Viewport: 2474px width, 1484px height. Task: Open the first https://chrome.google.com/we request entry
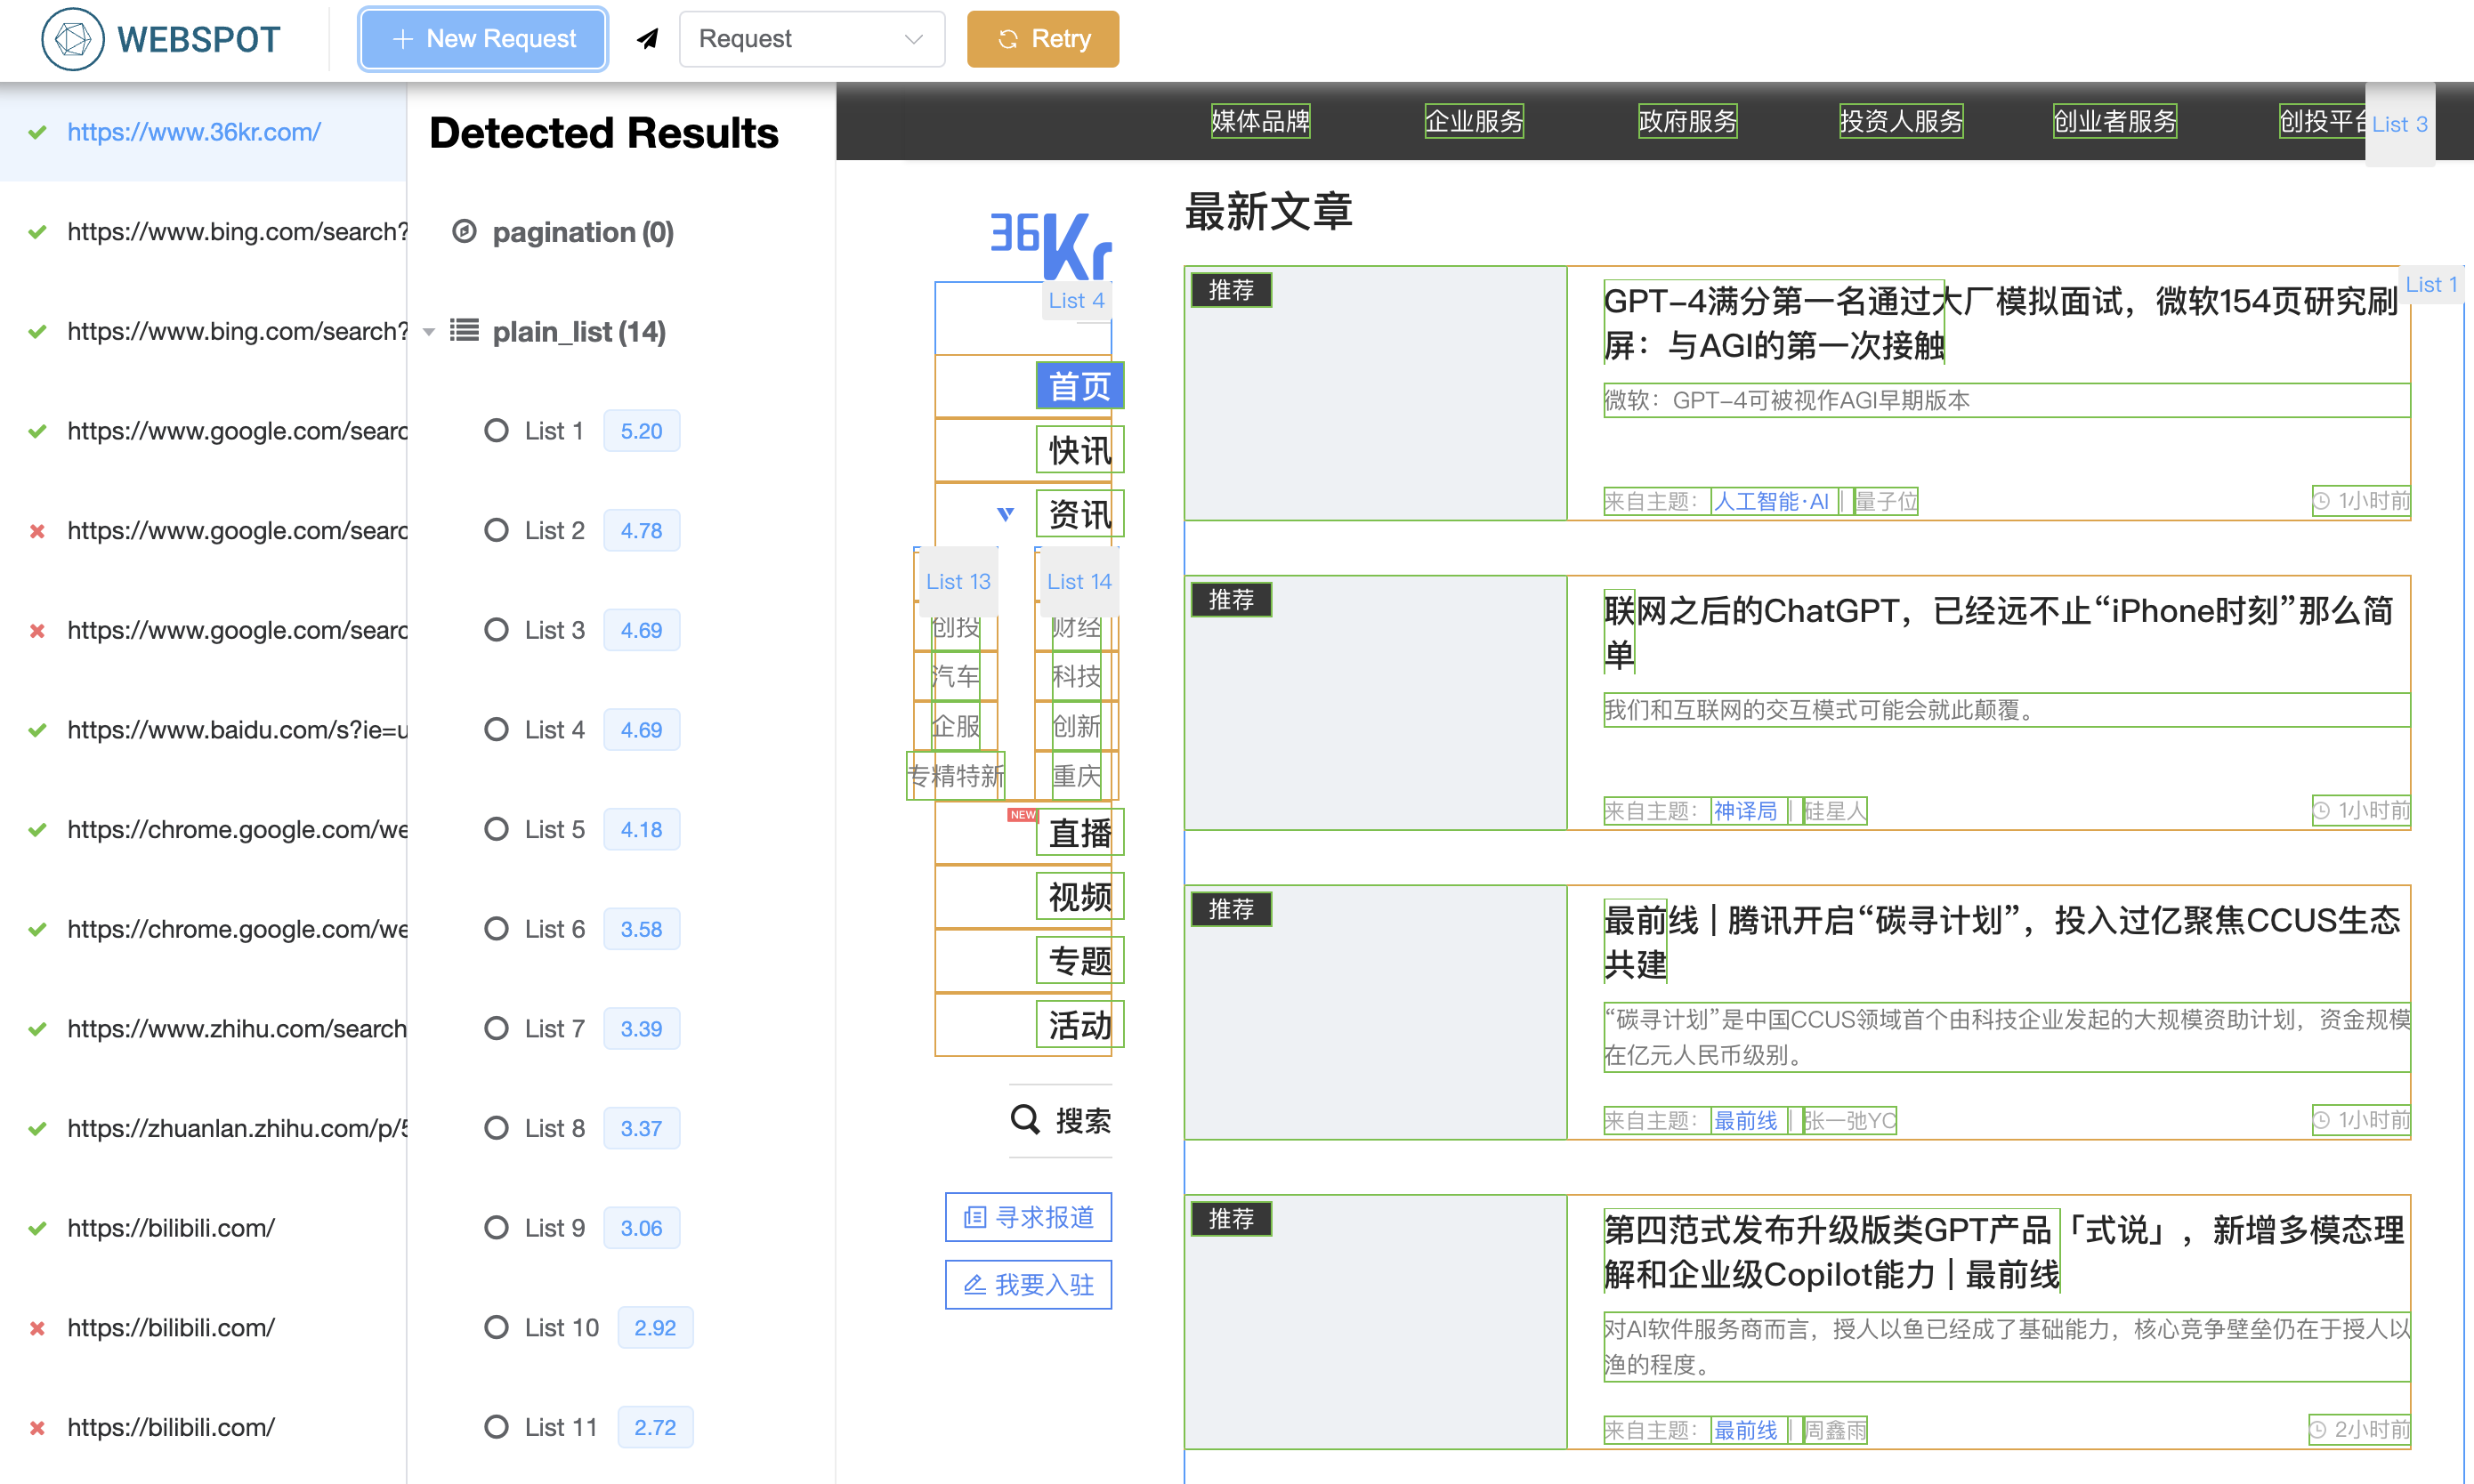tap(203, 829)
